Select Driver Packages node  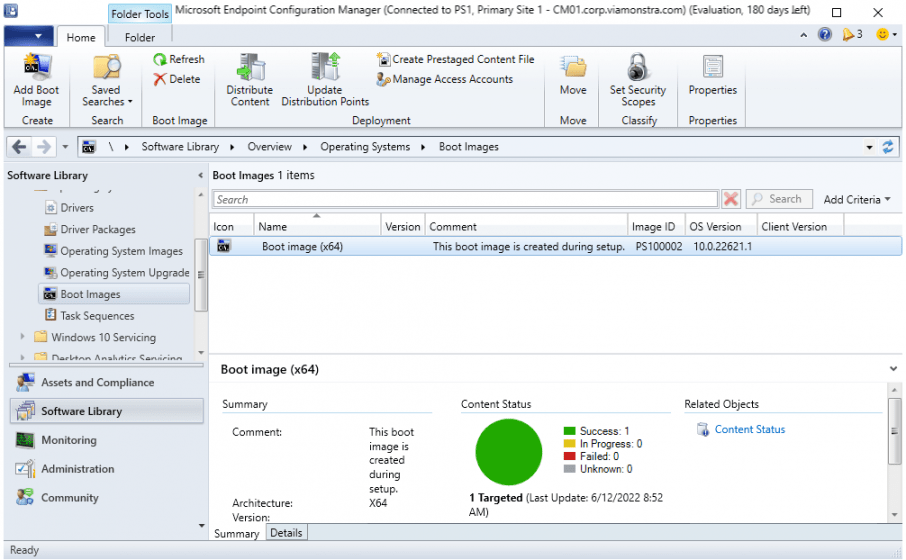coord(98,230)
